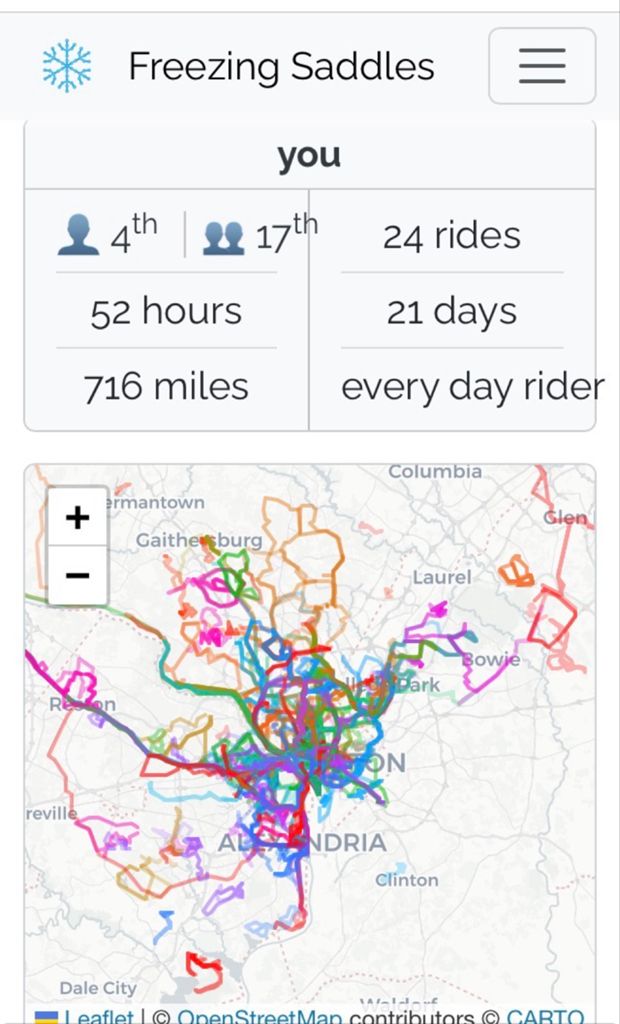
Task: Open the CARTO attribution link
Action: 545,1016
